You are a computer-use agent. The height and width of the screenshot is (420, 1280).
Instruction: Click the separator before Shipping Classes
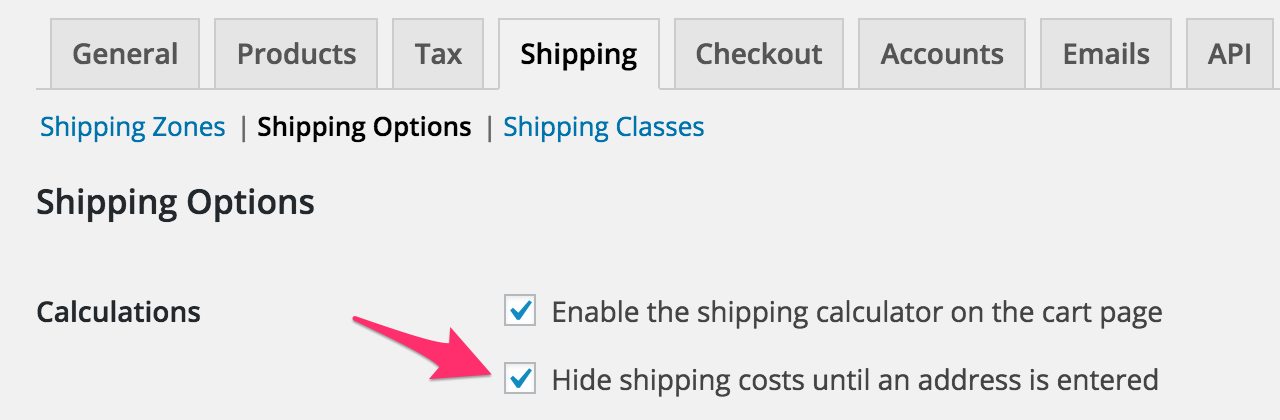click(489, 128)
